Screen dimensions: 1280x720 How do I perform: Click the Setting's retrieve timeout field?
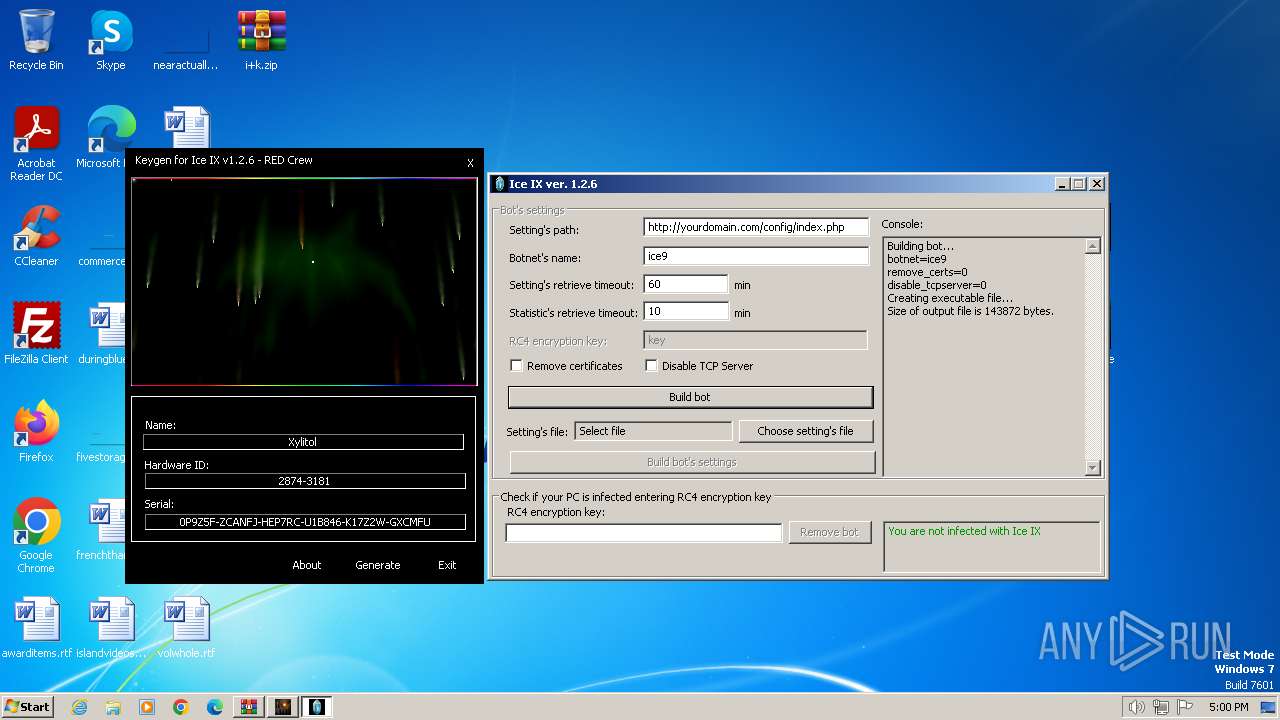click(x=686, y=284)
